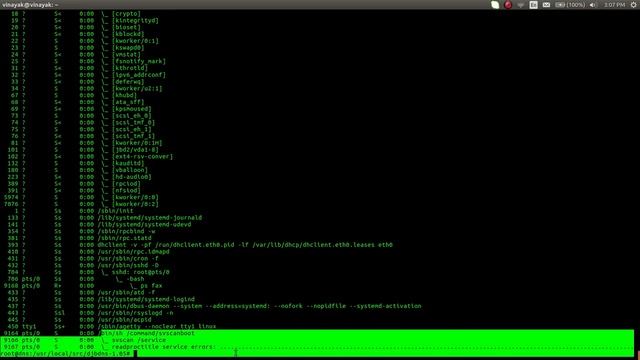The width and height of the screenshot is (640, 360).
Task: Click the /sbin/rpcbind -w line
Action: point(81,231)
